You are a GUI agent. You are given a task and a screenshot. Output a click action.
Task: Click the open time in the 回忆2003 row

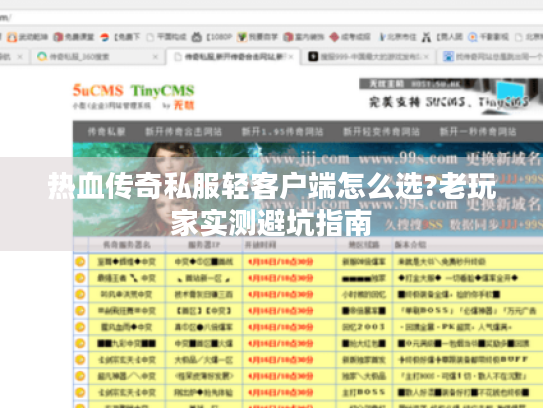281,327
